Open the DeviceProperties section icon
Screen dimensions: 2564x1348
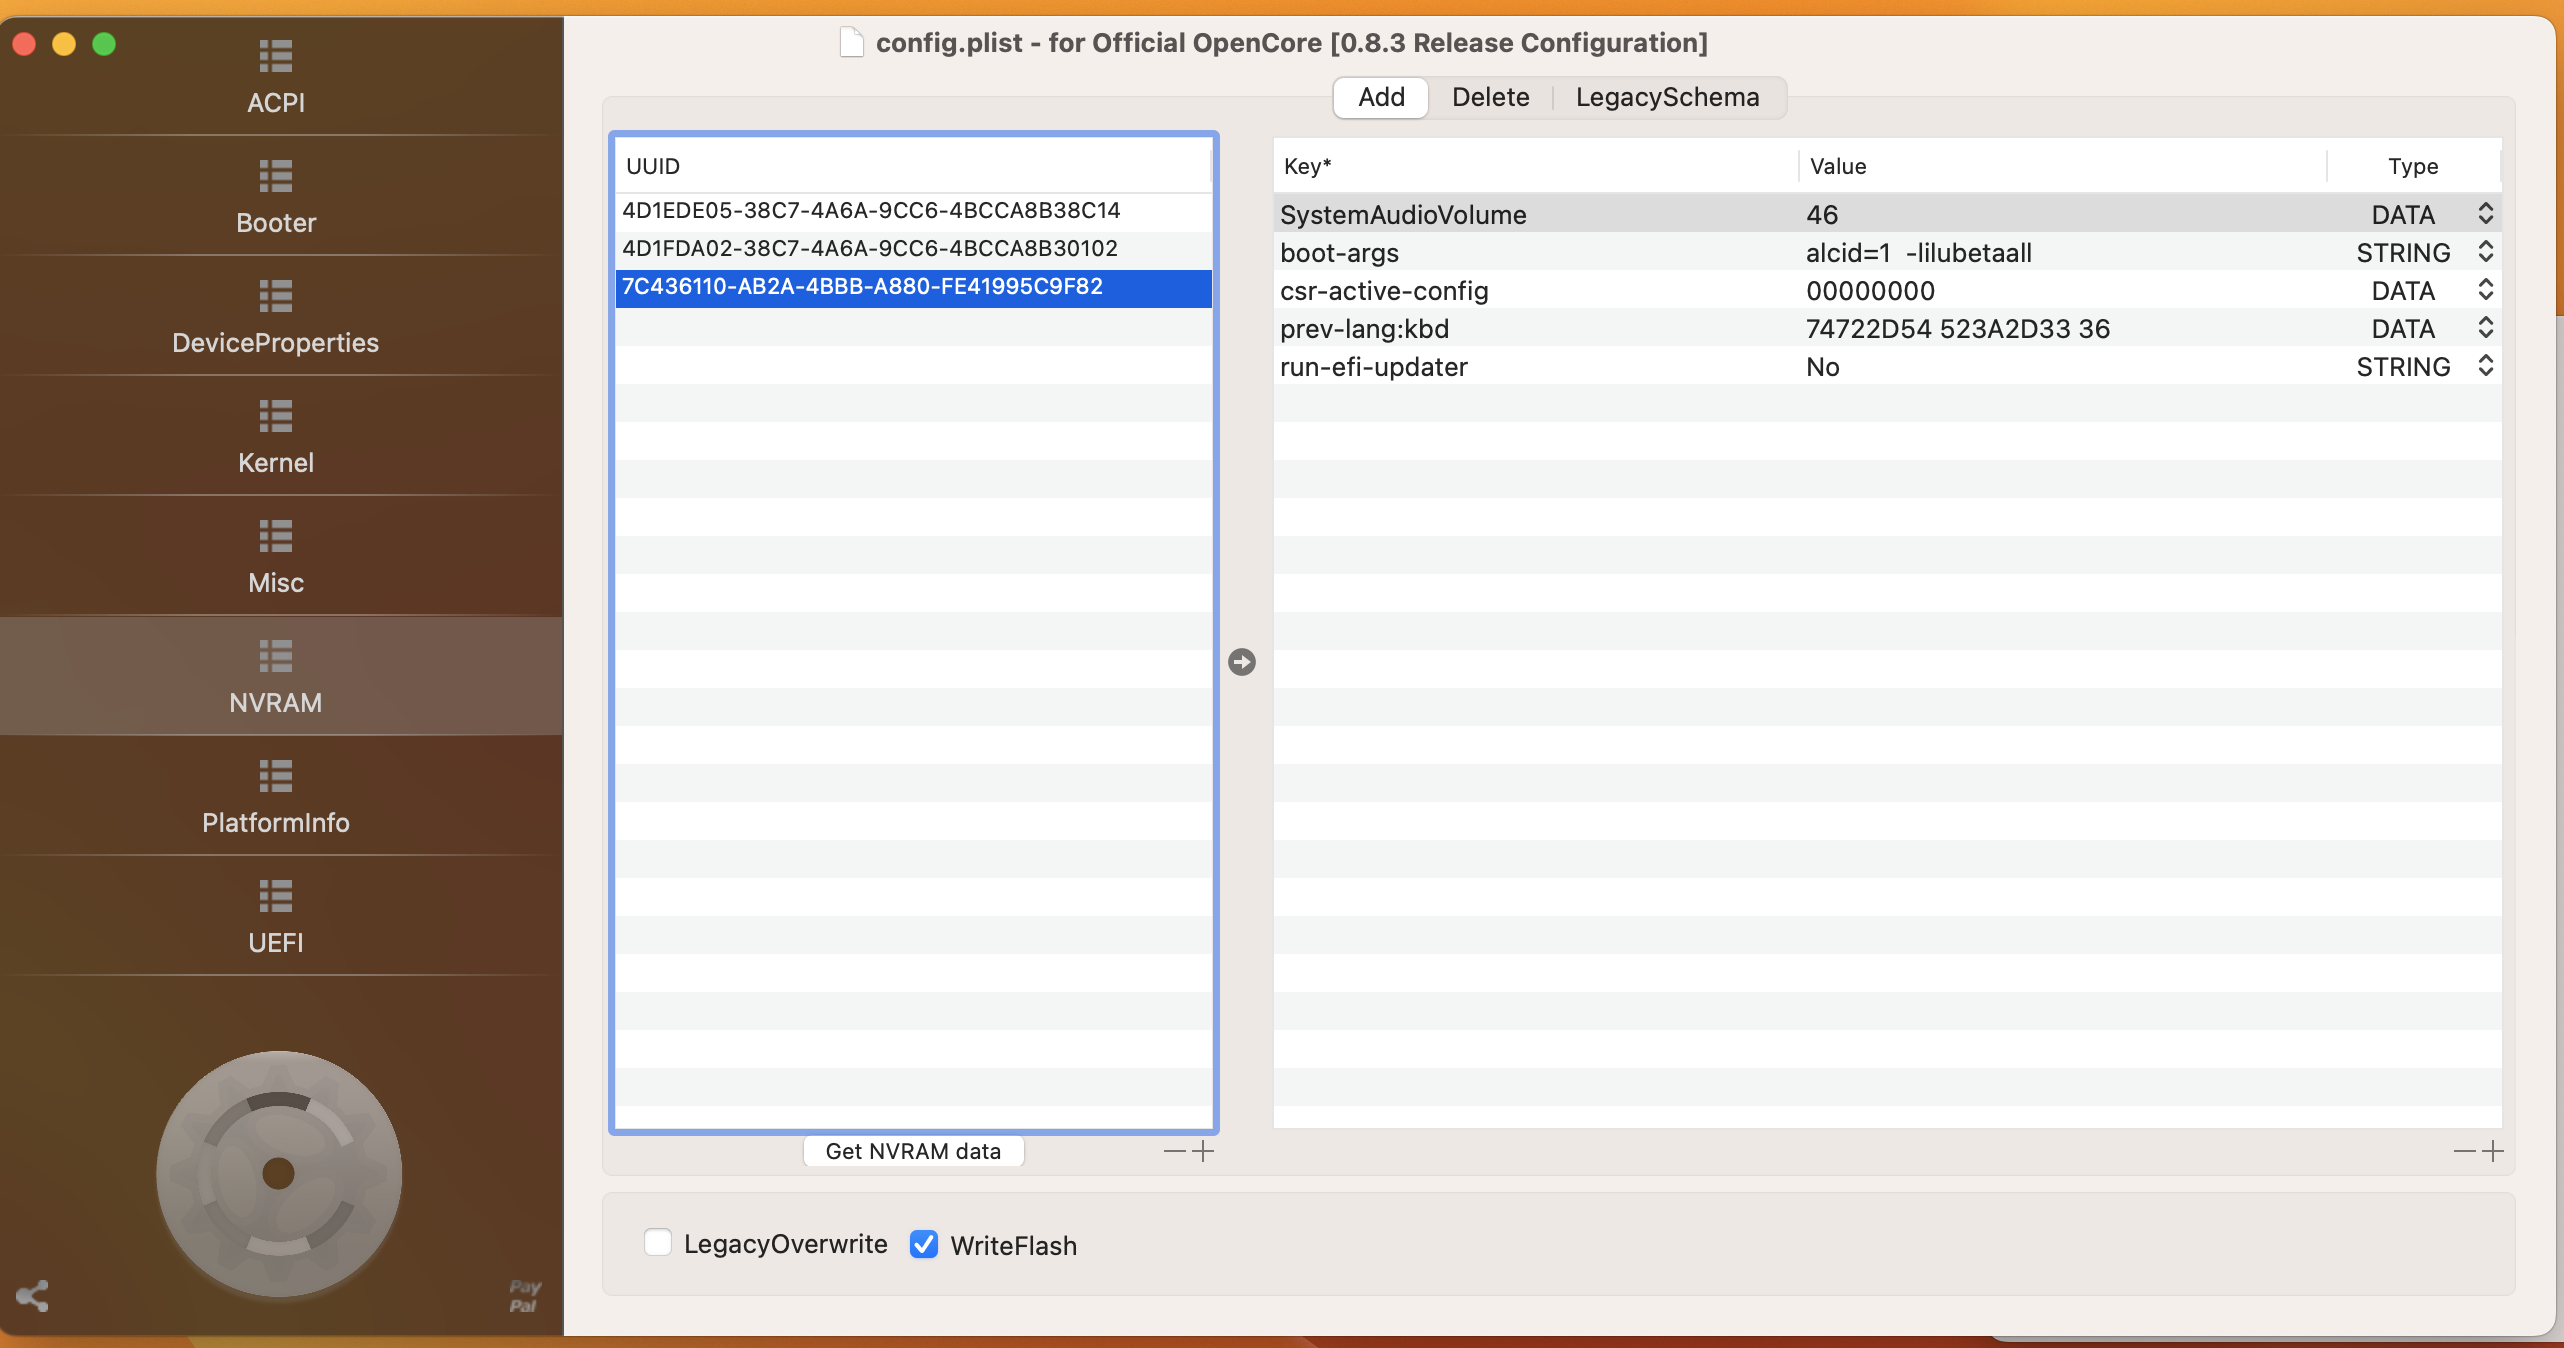[x=275, y=297]
